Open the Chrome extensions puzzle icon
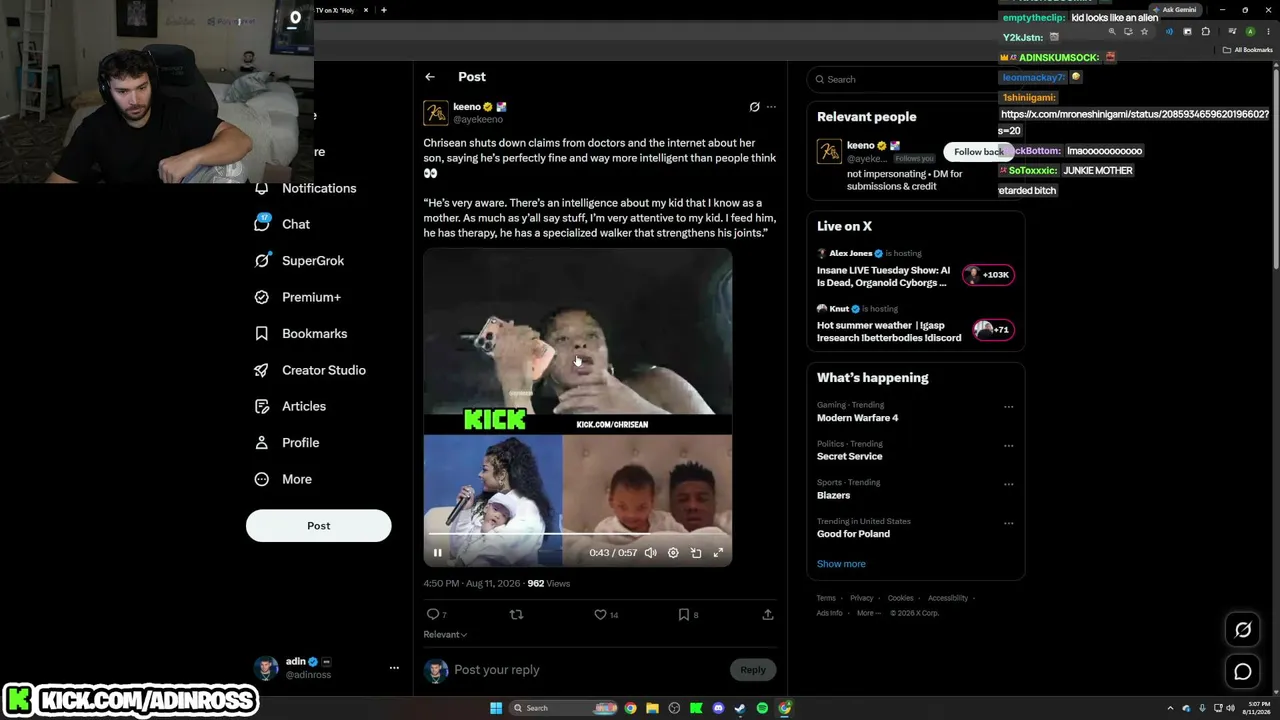 (1206, 32)
